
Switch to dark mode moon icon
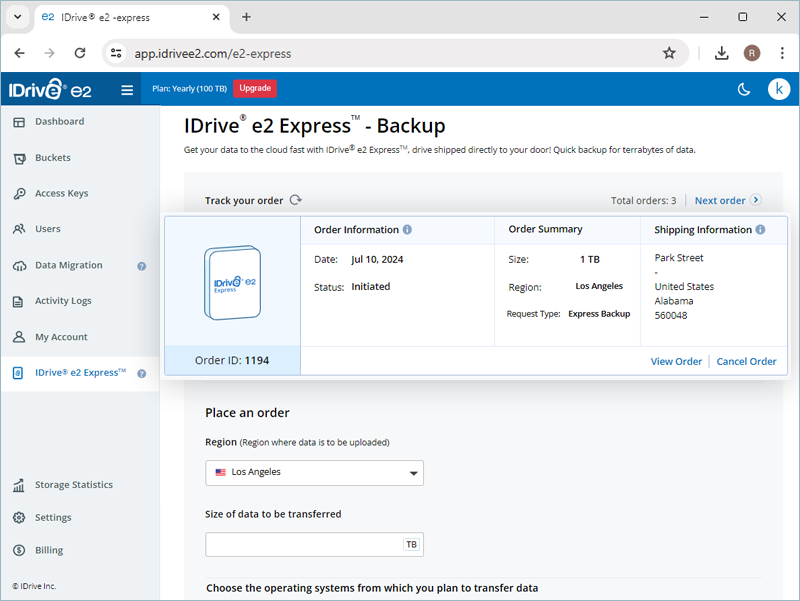[744, 89]
